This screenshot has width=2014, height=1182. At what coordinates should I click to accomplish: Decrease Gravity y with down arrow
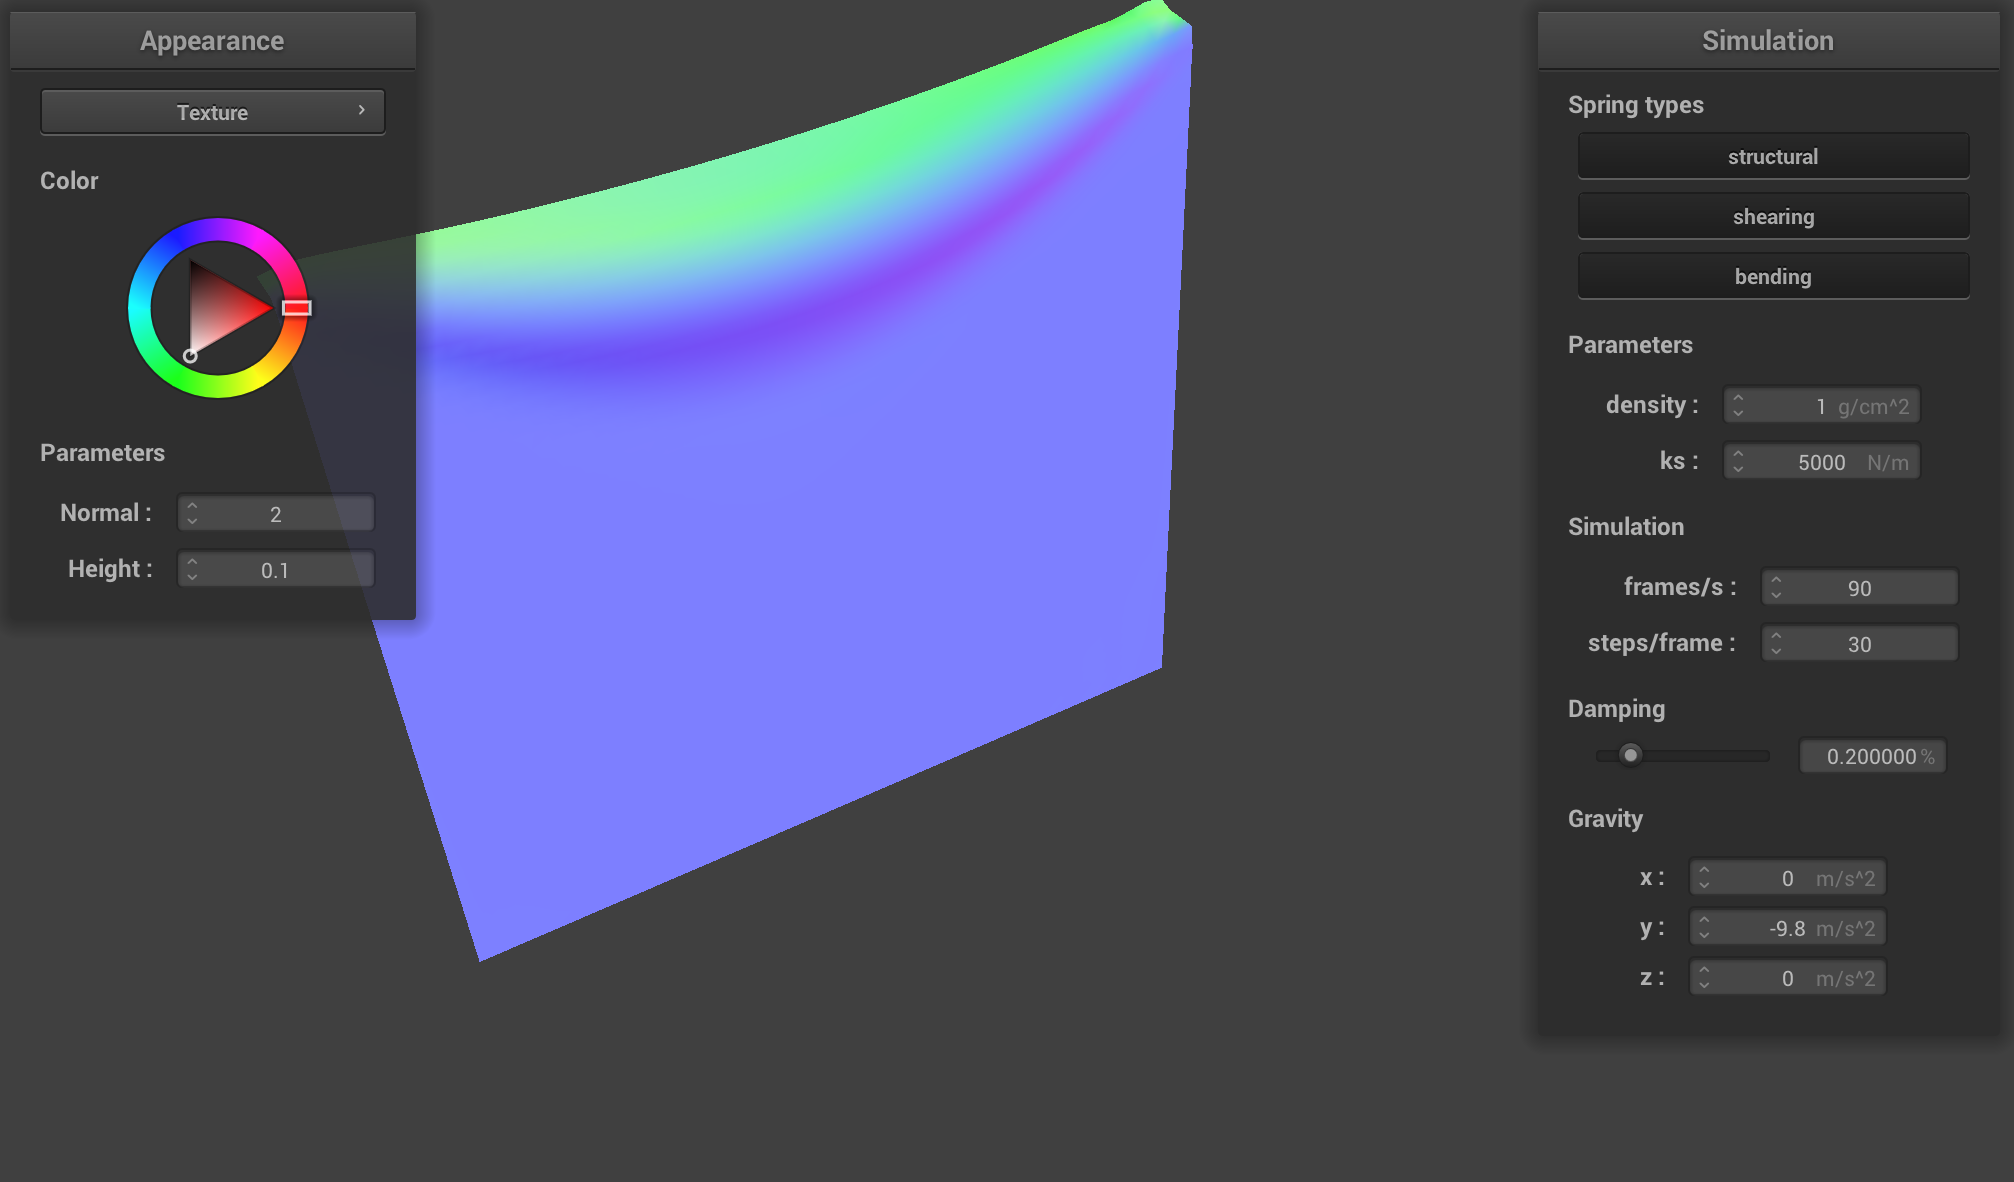coord(1704,935)
